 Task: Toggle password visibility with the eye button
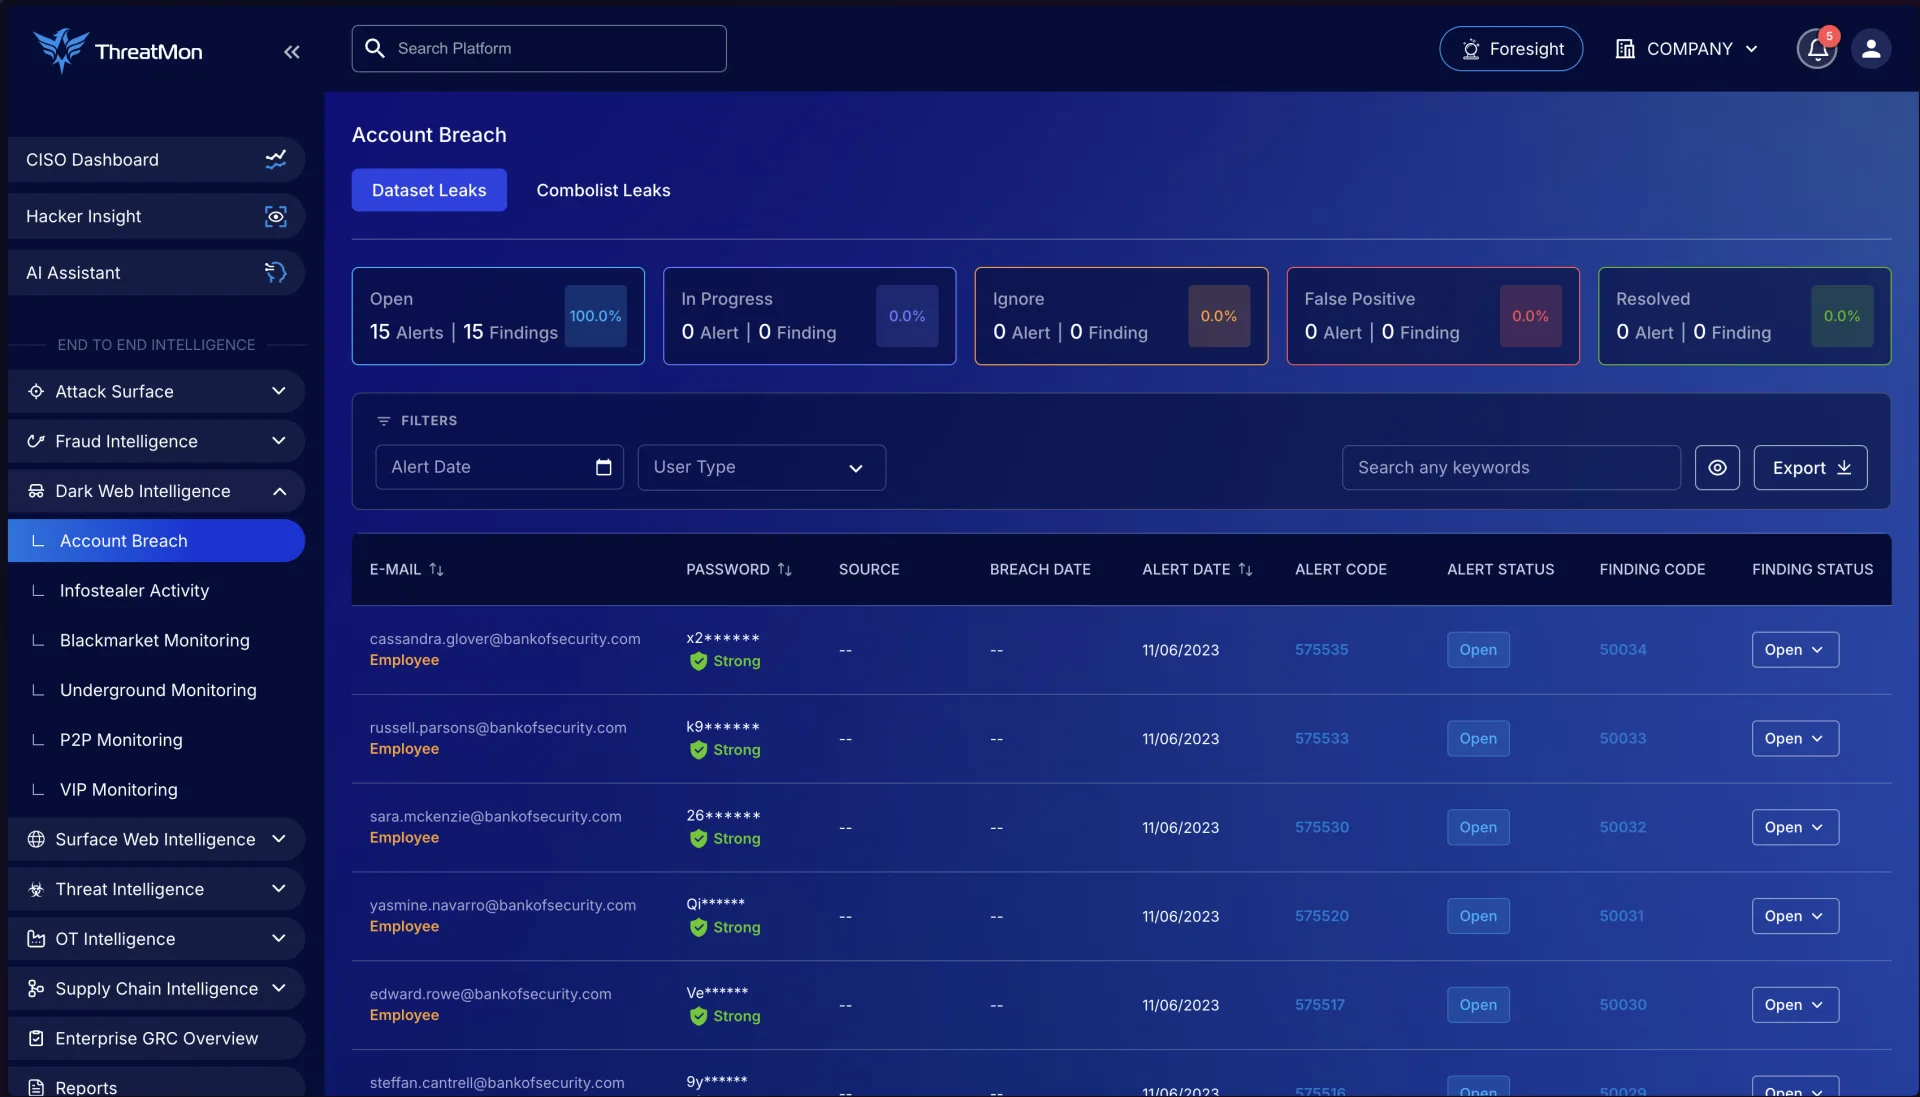[1717, 467]
